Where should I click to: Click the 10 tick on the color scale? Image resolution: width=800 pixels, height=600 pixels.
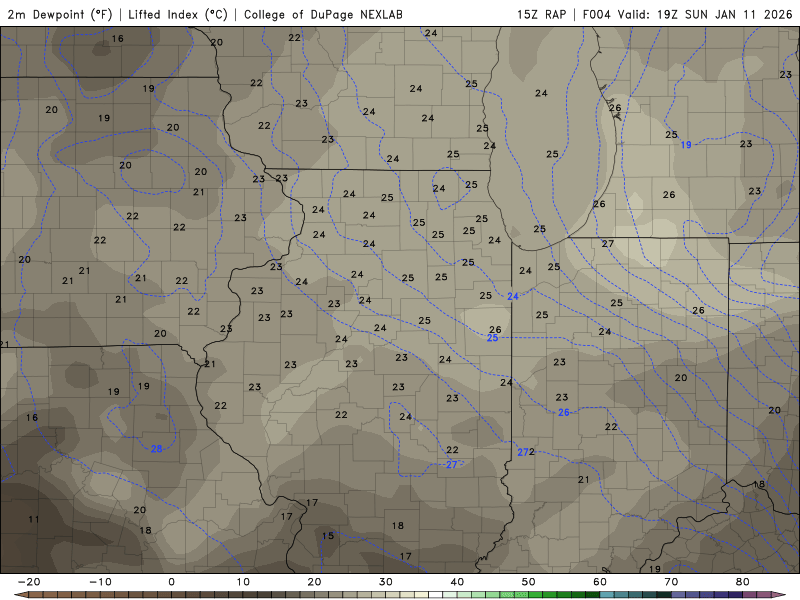tap(243, 582)
